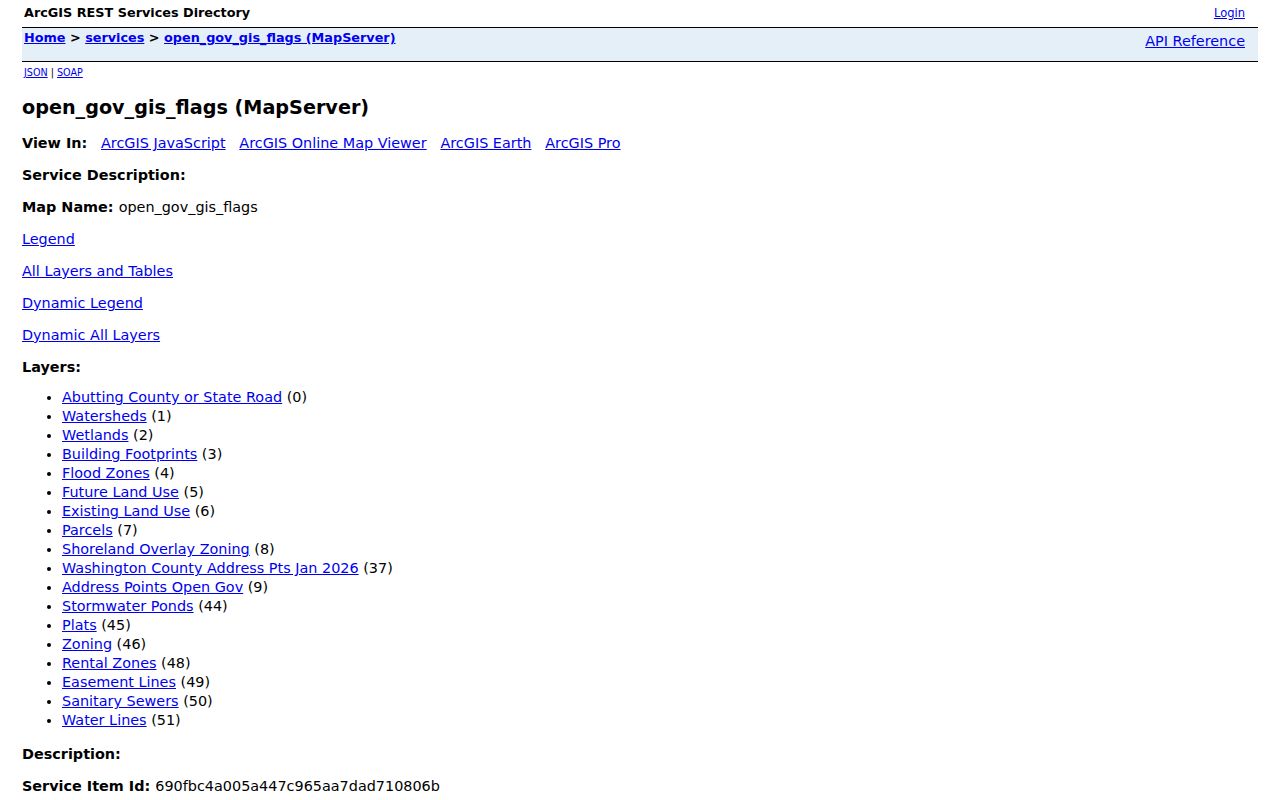Click the open_gov_gis_flags (MapServer) page heading
Image resolution: width=1280 pixels, height=800 pixels.
[196, 107]
